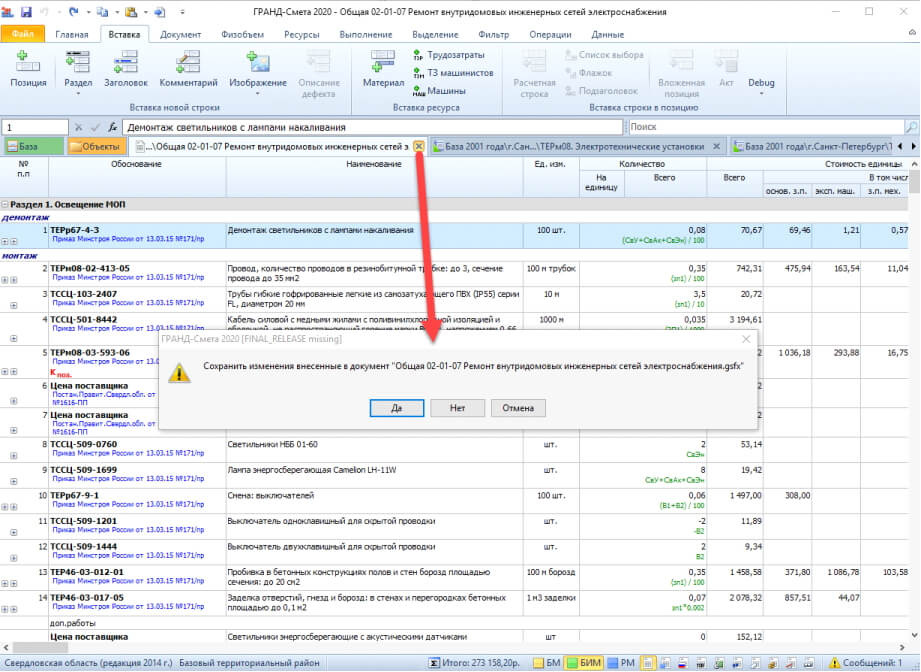The width and height of the screenshot is (921, 672).
Task: Click the sigma Итого icon in the status bar
Action: (433, 663)
